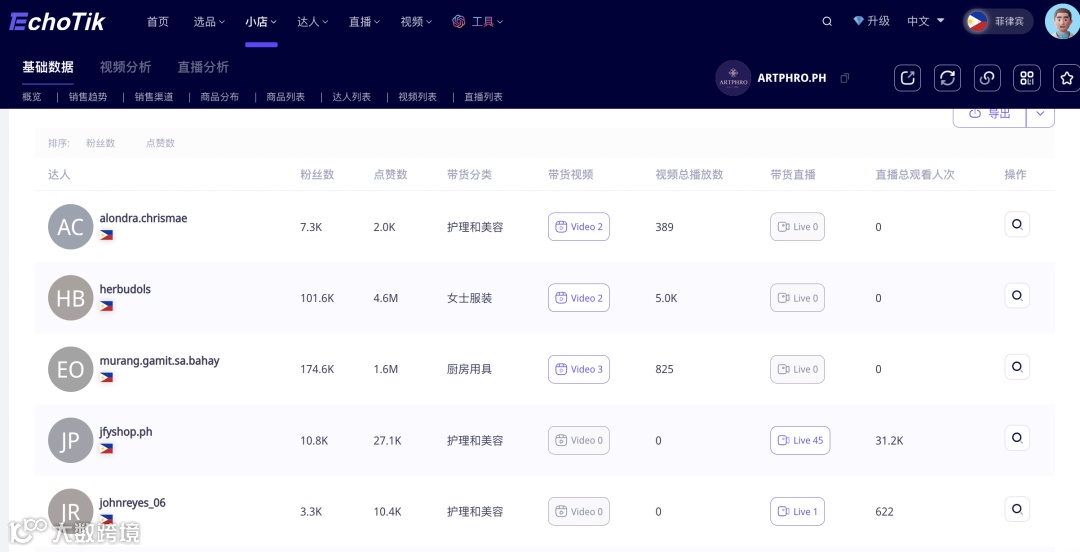Click the refresh data icon
Viewport: 1080px width, 552px height.
[x=947, y=78]
